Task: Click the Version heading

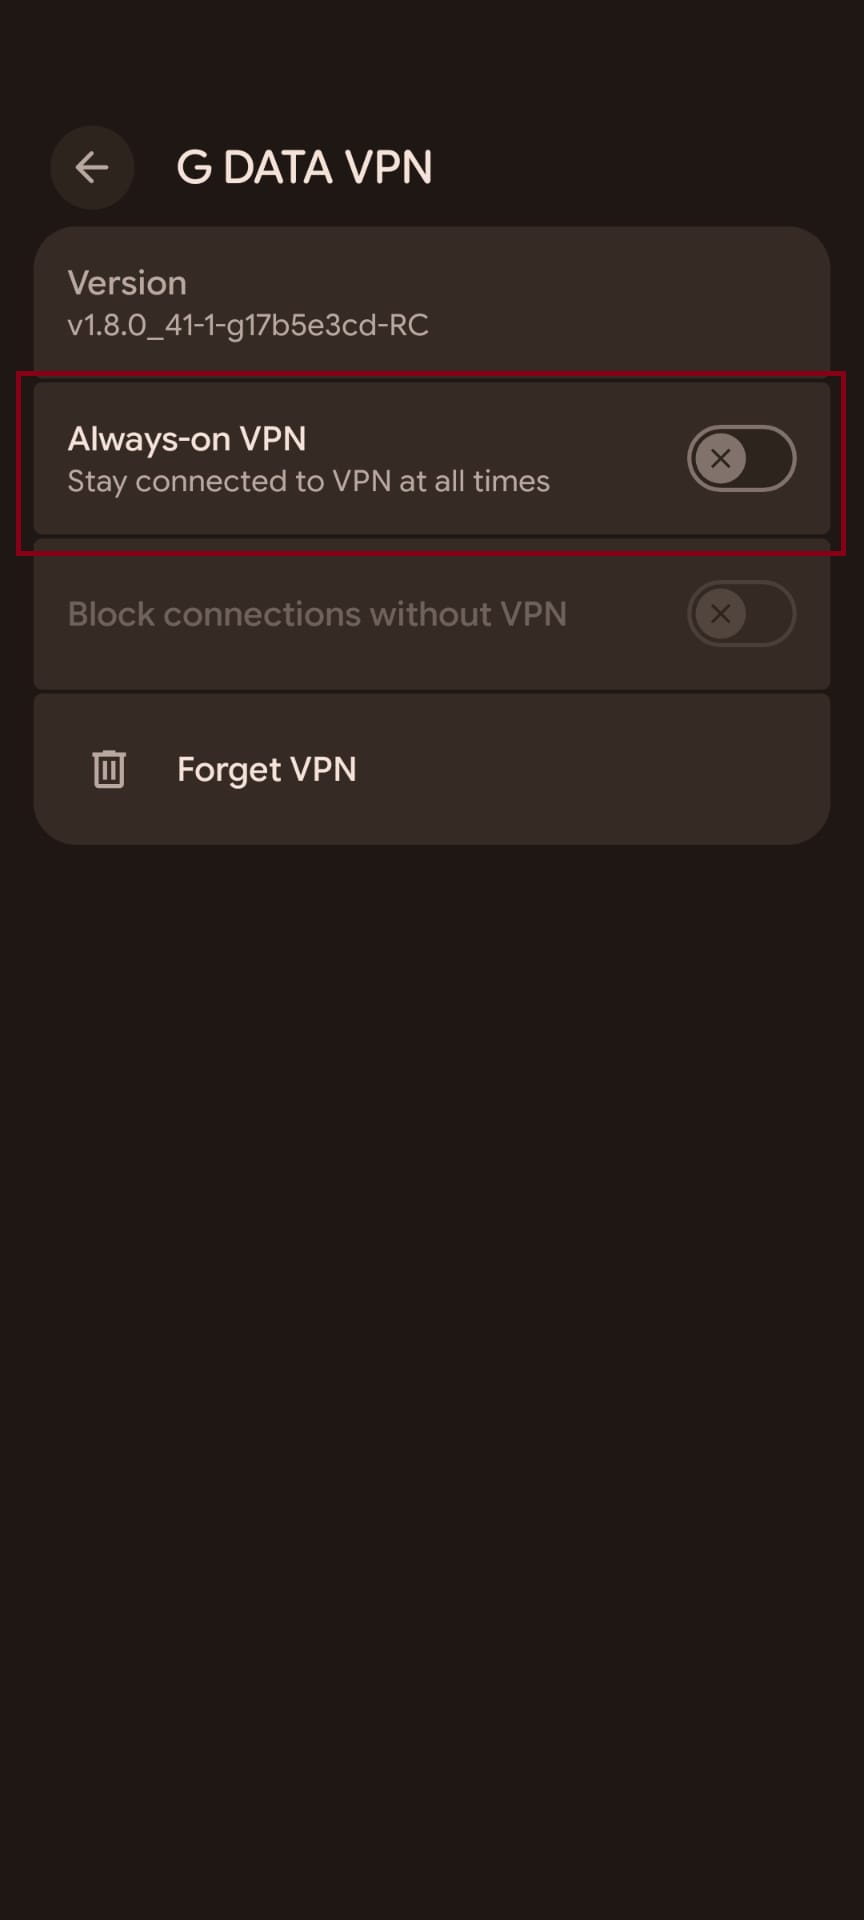Action: pyautogui.click(x=127, y=283)
